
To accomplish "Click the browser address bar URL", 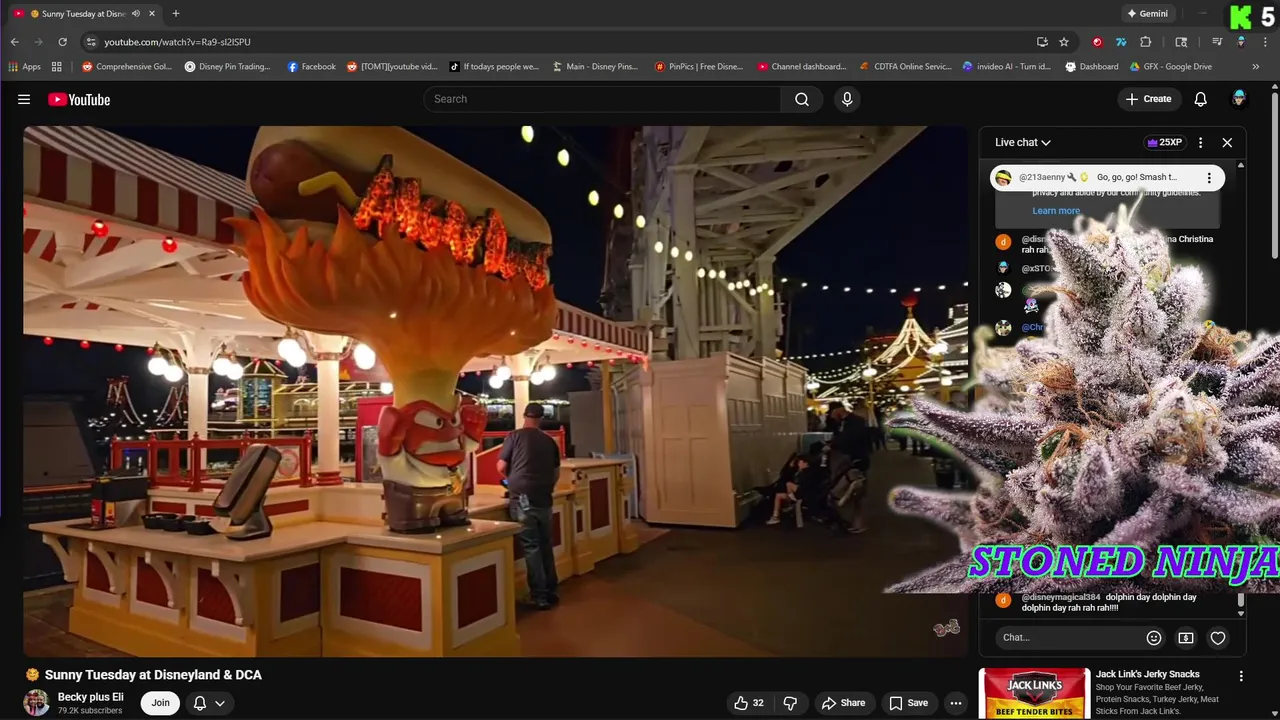I will [178, 42].
